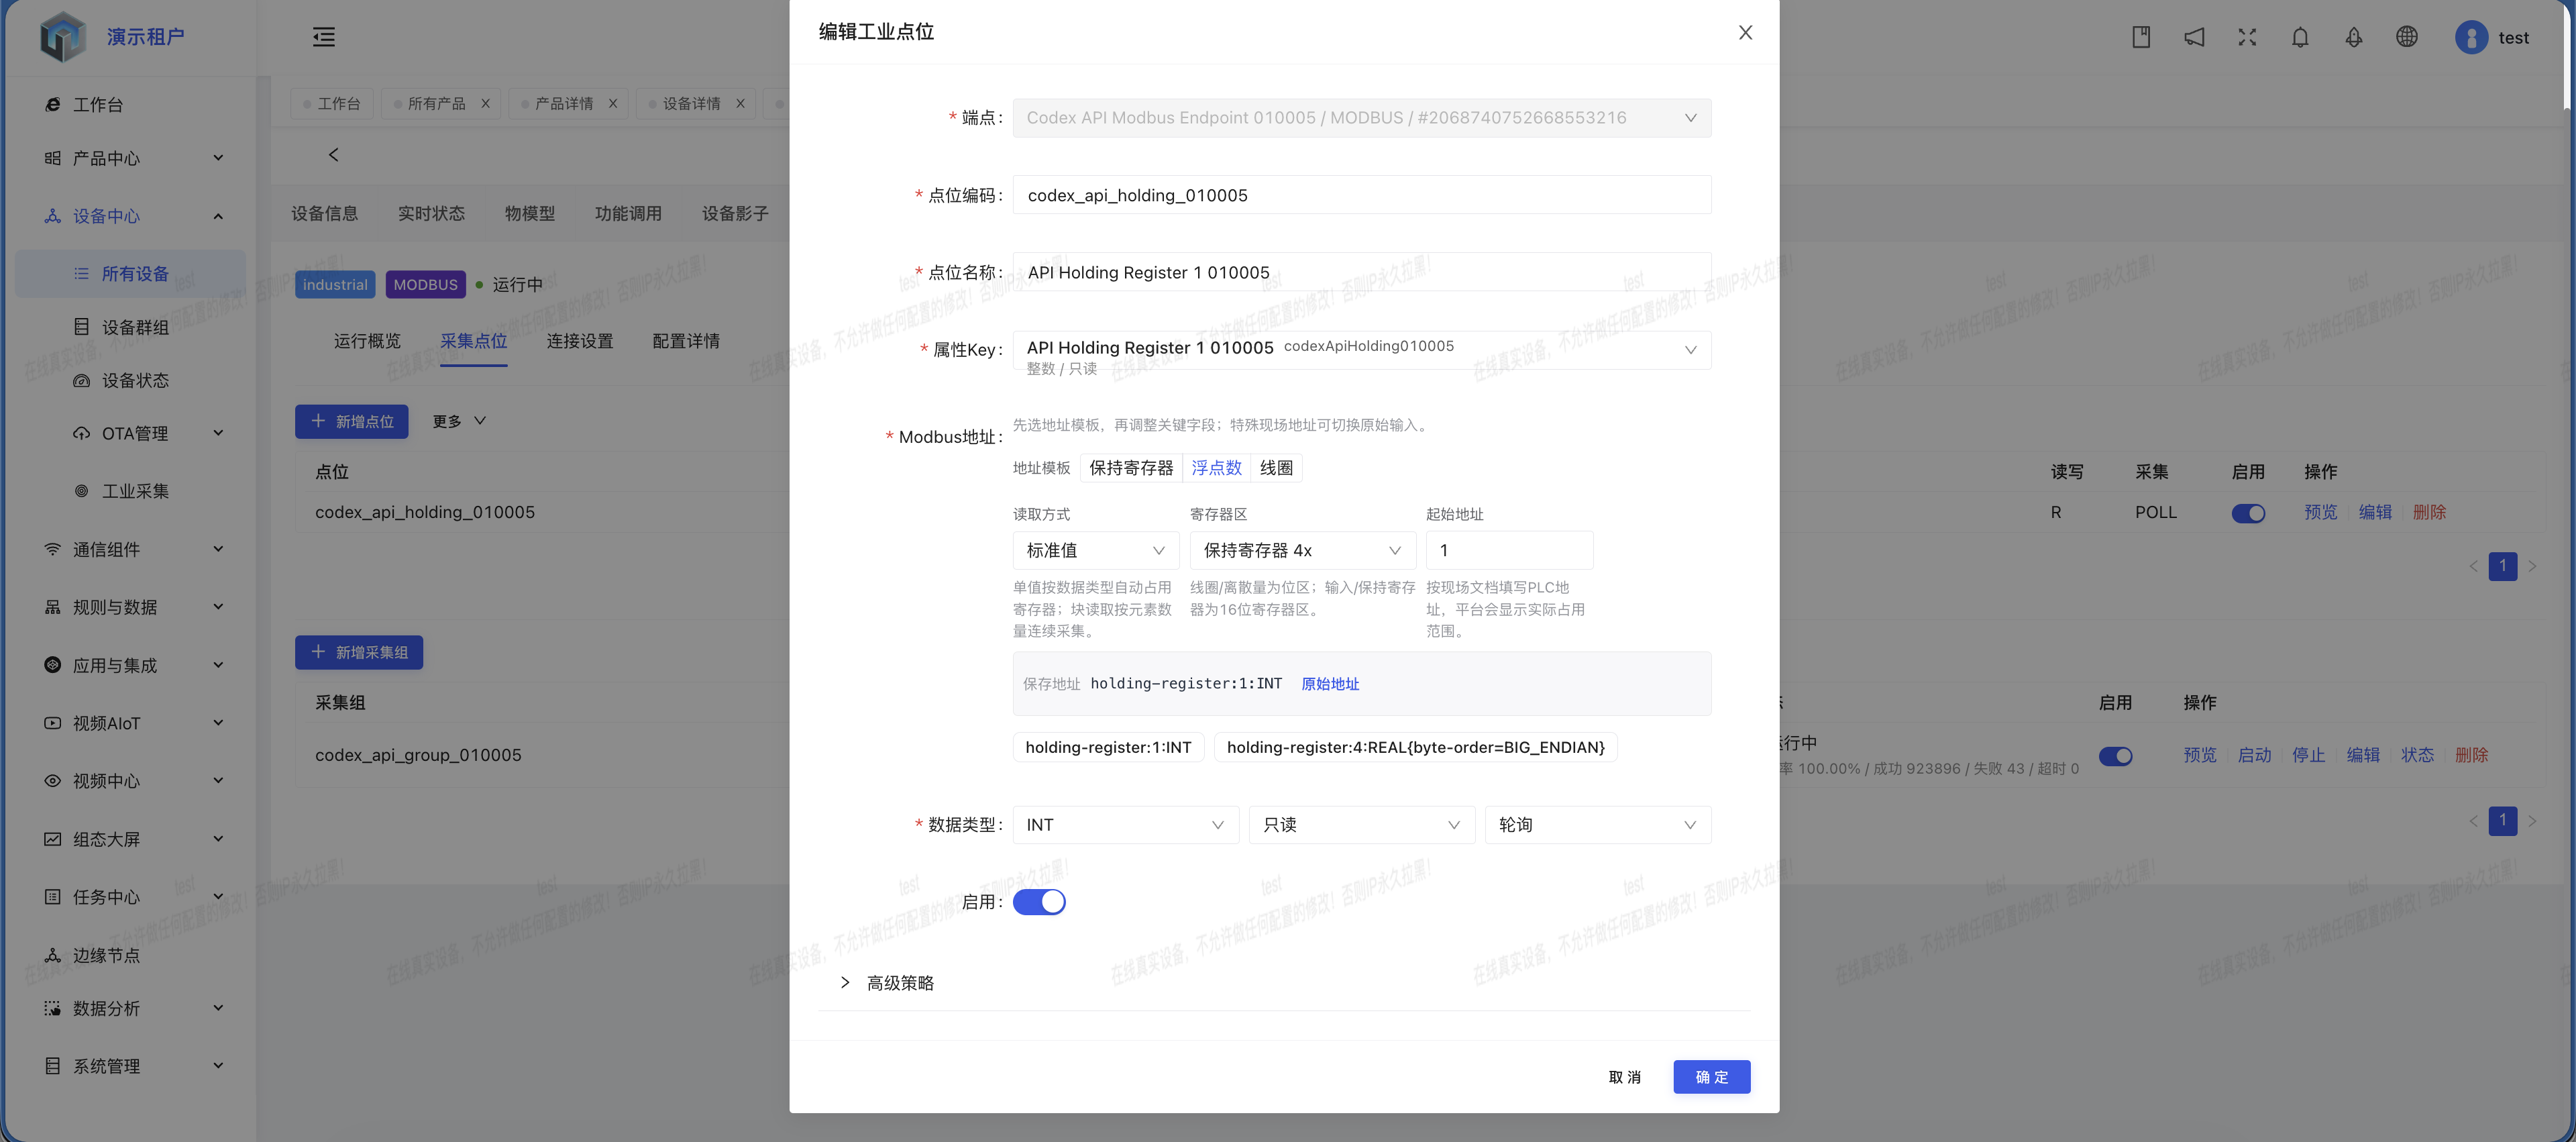Expand the 高级策略 section

887,983
